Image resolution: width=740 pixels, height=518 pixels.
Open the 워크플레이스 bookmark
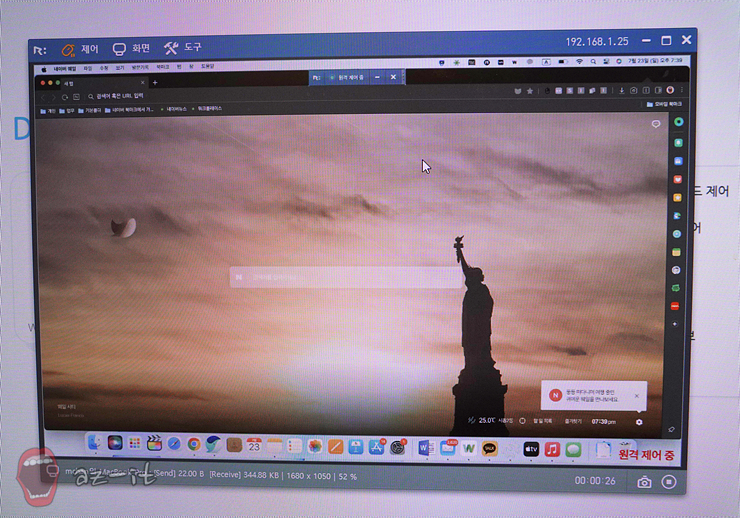[x=207, y=109]
